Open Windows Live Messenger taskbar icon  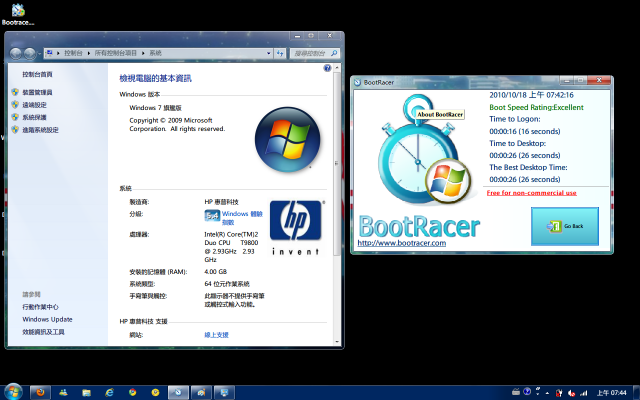(x=63, y=393)
